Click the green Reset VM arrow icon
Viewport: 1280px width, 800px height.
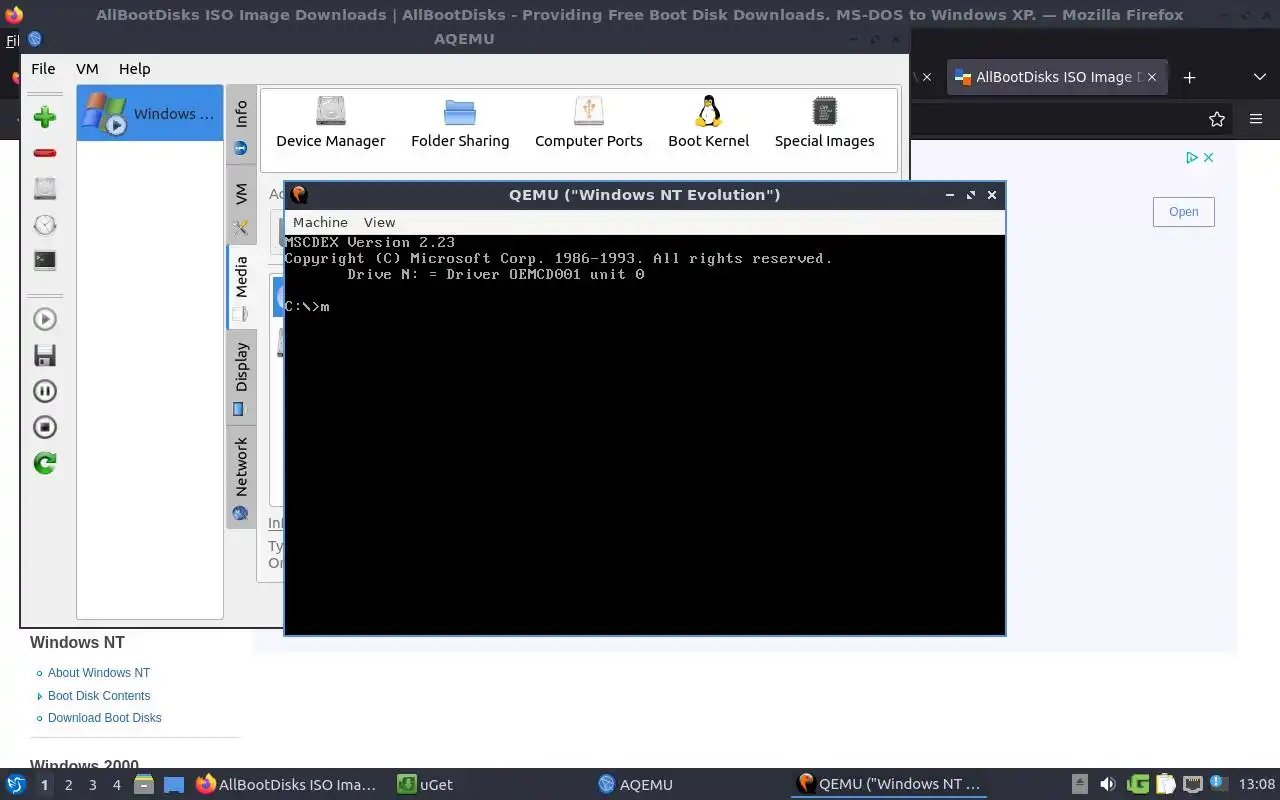(x=44, y=463)
